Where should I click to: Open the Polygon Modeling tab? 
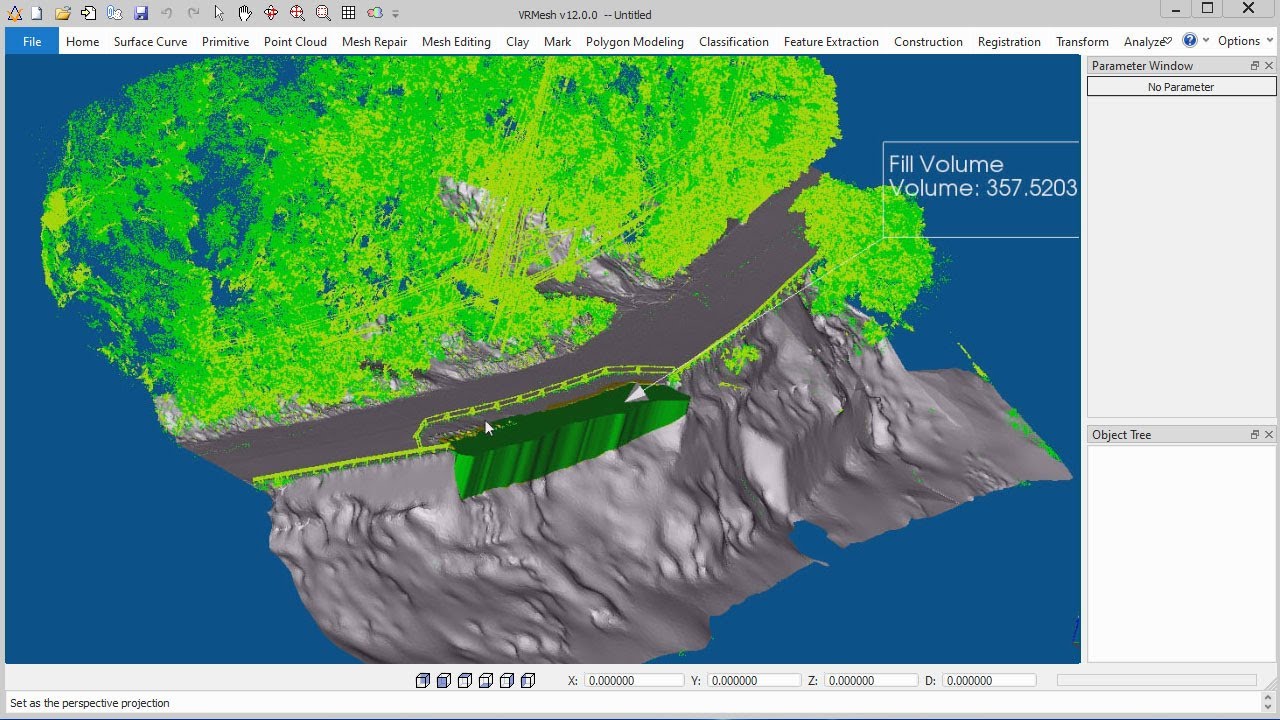click(x=634, y=41)
